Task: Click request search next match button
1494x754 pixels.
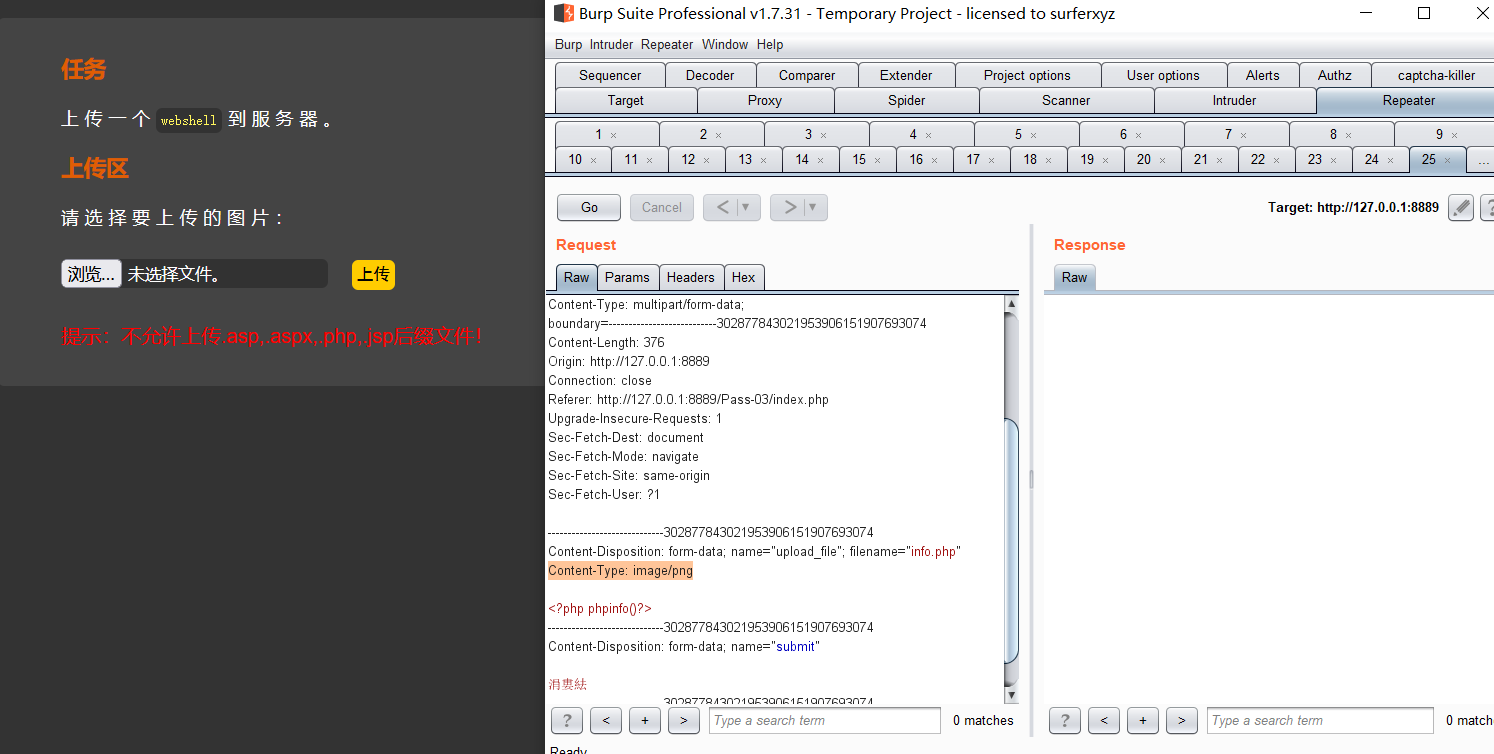Action: click(684, 720)
